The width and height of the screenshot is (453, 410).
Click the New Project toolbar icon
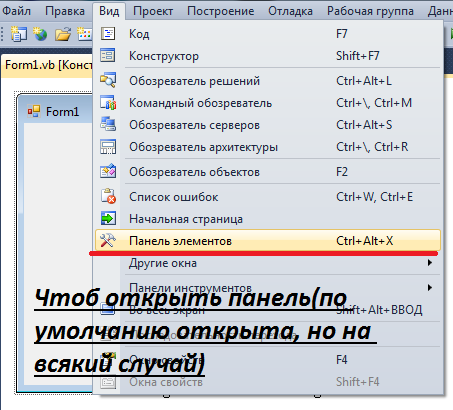[x=19, y=34]
